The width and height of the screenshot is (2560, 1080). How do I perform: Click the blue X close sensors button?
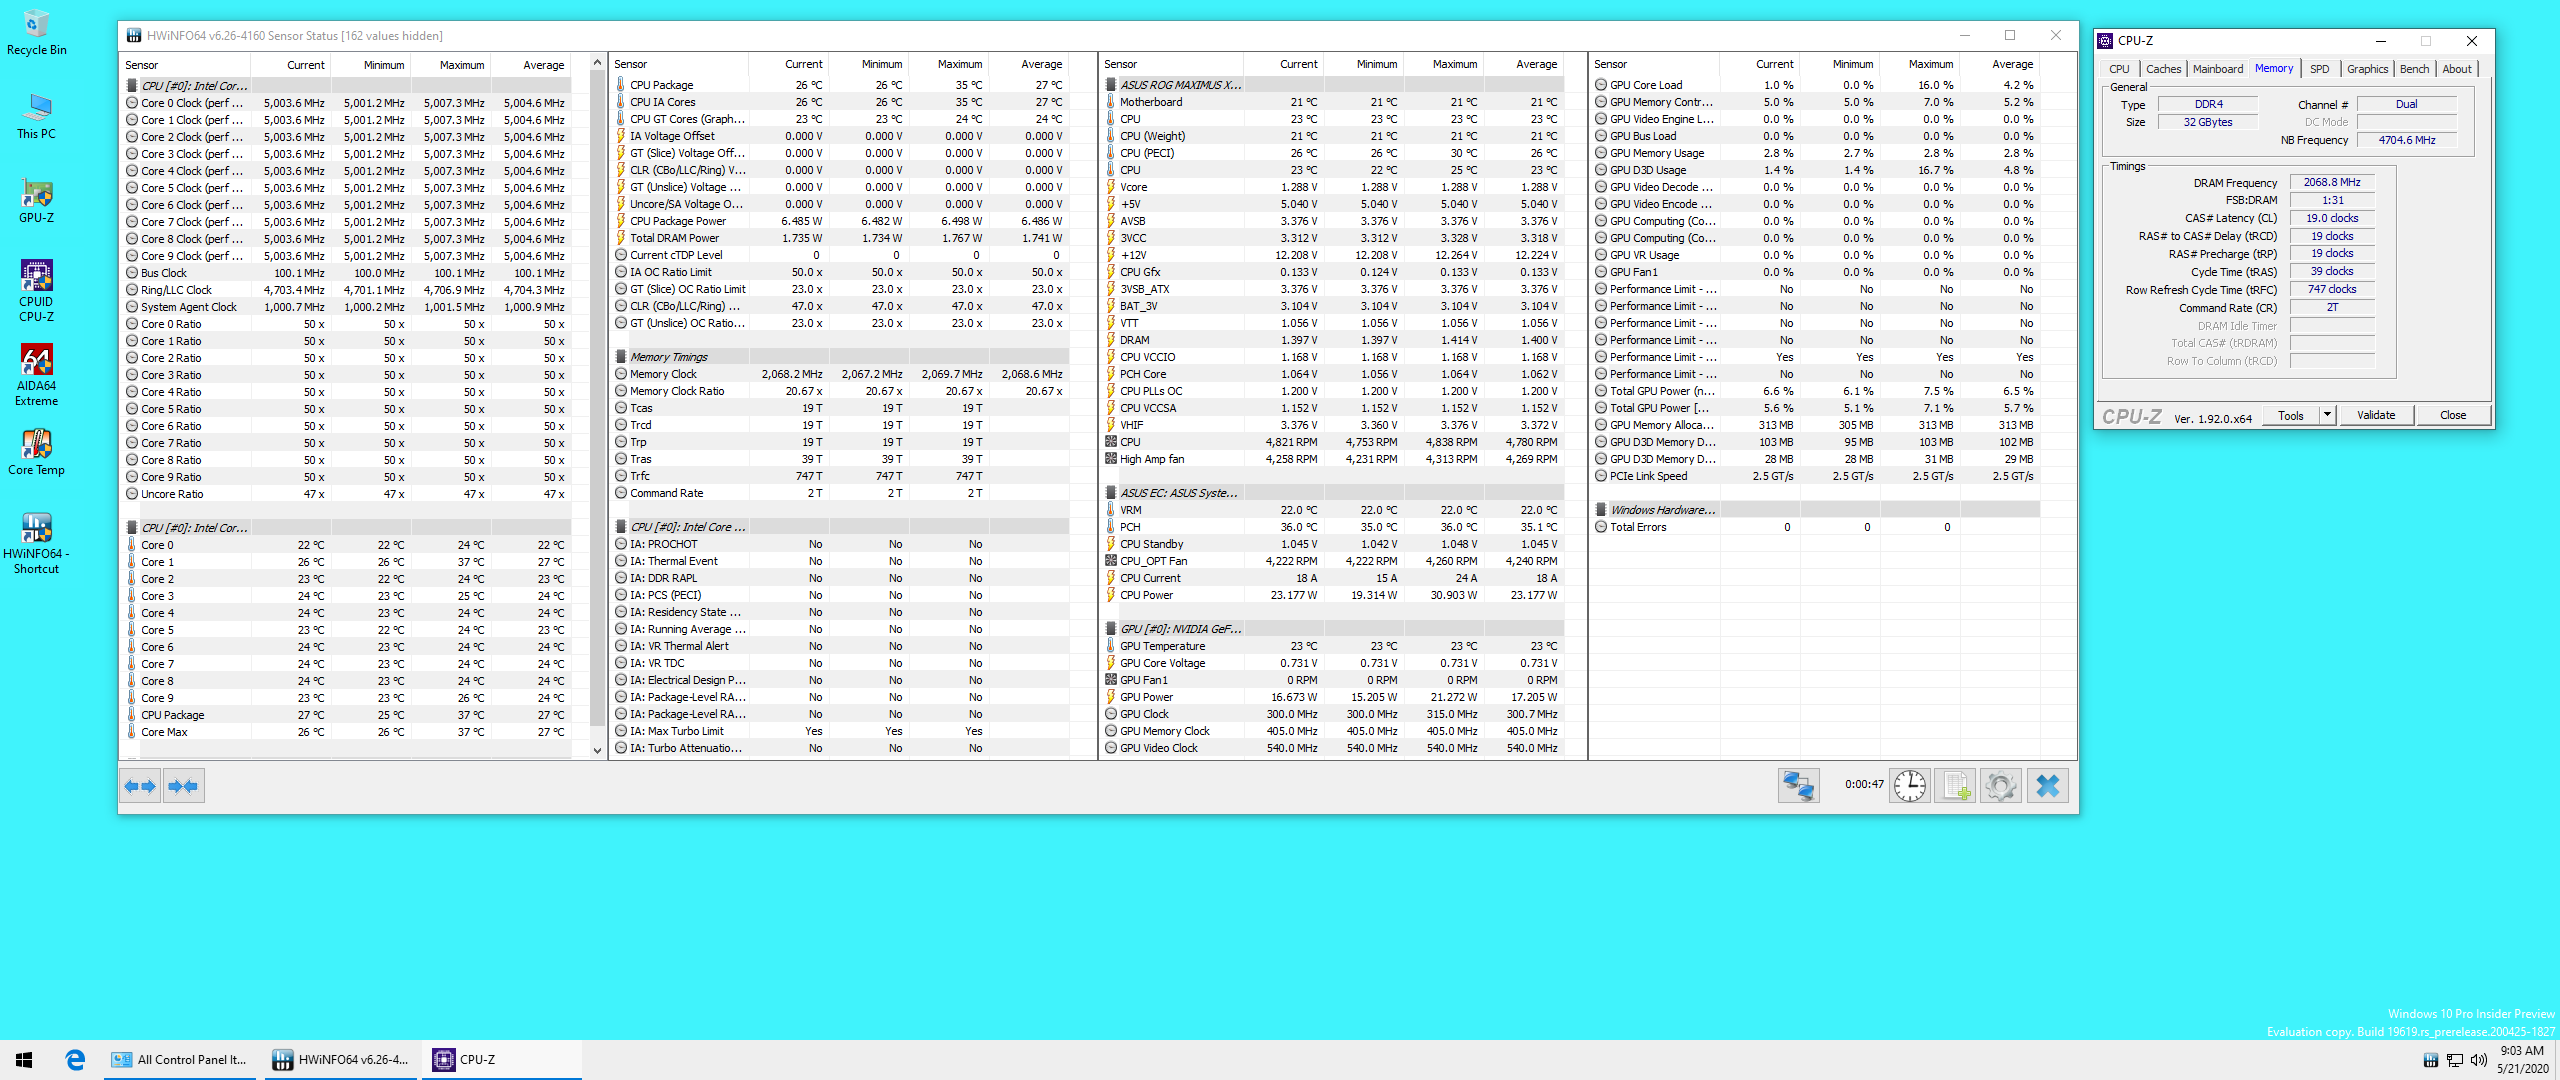[x=2047, y=786]
